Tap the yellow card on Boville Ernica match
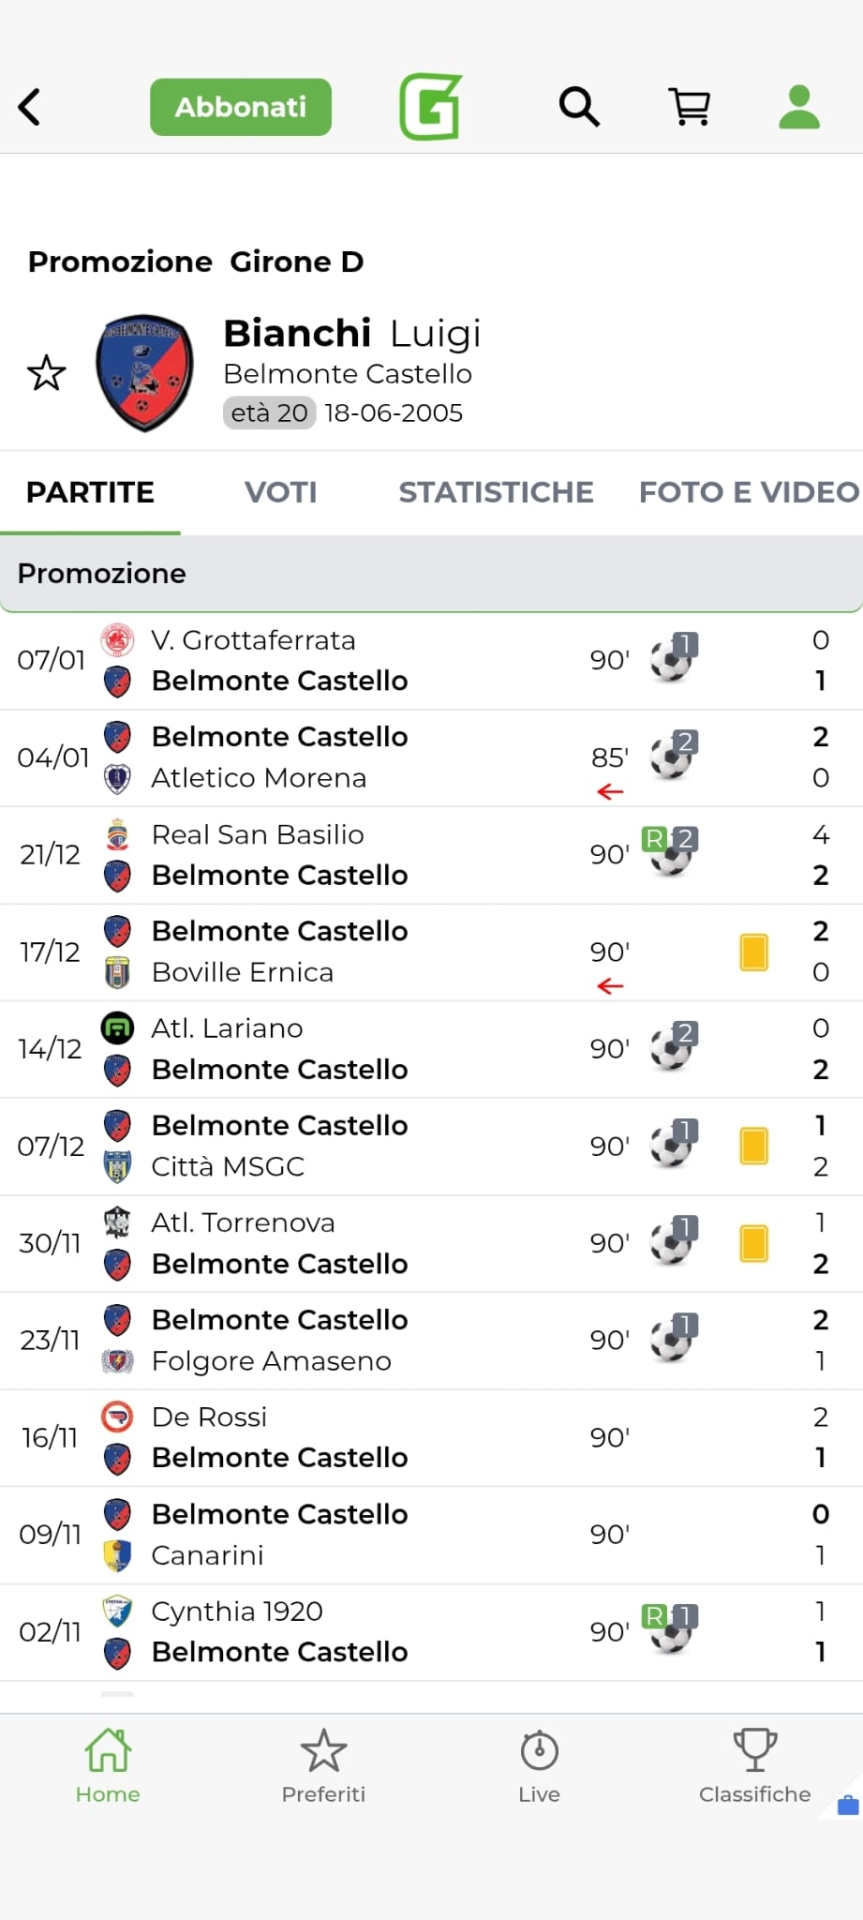863x1920 pixels. pyautogui.click(x=754, y=952)
